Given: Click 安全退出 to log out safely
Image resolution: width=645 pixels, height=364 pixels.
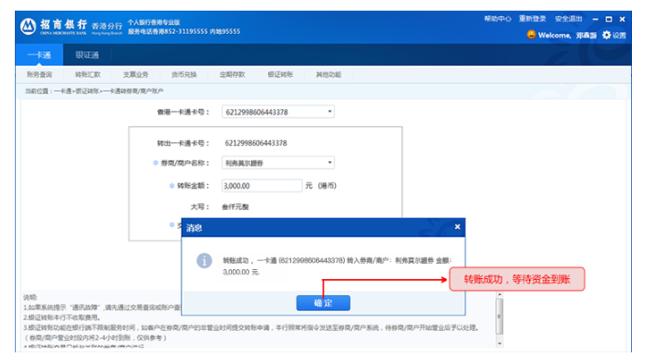Looking at the screenshot, I should (x=569, y=19).
